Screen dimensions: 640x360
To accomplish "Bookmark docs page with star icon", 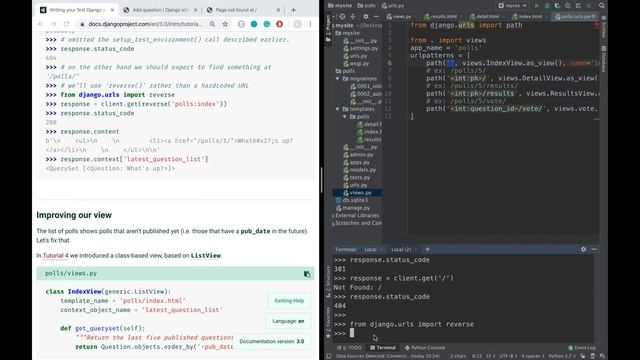I will 225,24.
